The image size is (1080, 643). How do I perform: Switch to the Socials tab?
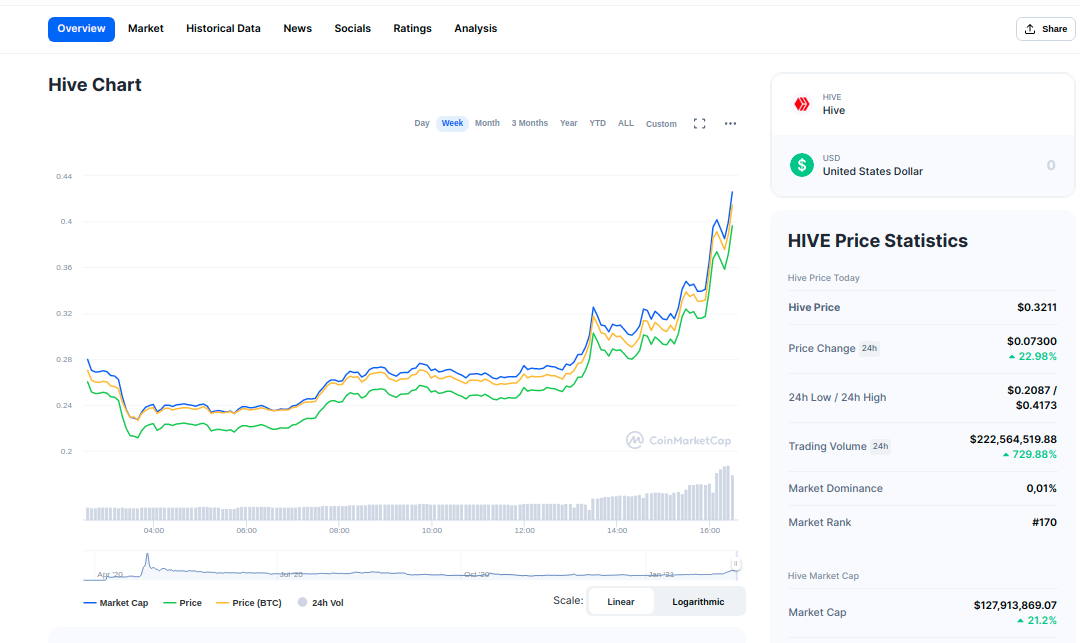coord(353,29)
